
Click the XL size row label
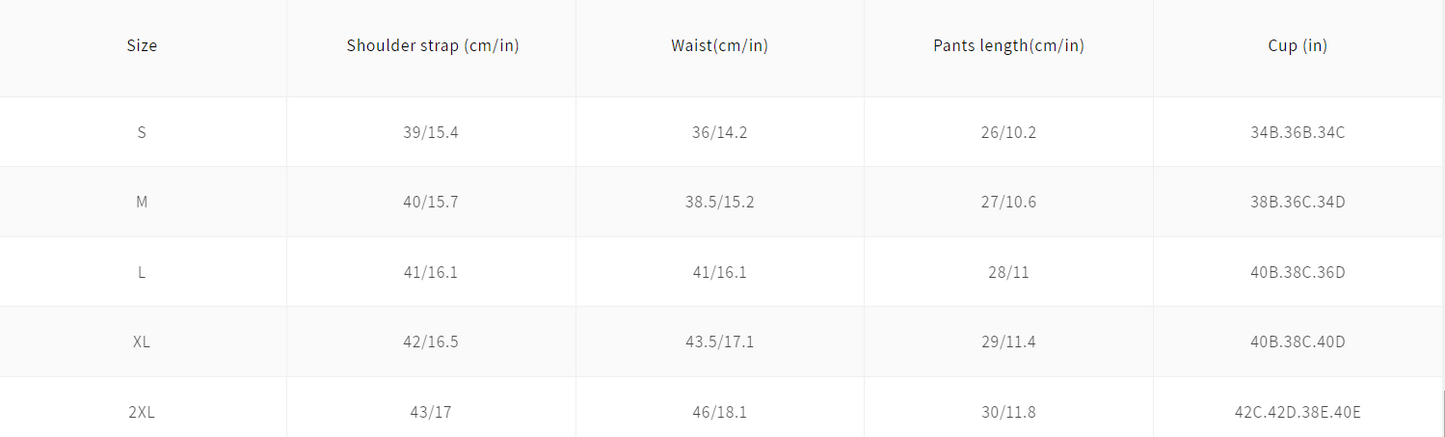[142, 342]
